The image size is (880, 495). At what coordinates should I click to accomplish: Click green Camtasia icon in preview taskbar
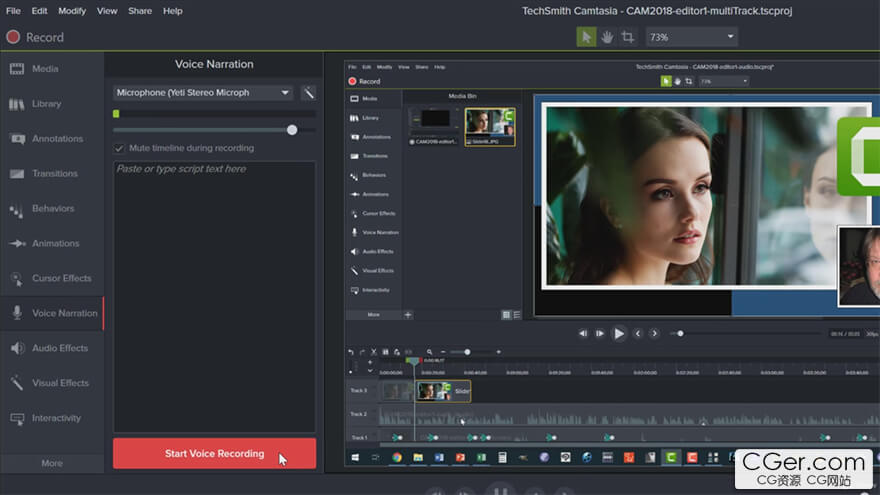click(671, 458)
